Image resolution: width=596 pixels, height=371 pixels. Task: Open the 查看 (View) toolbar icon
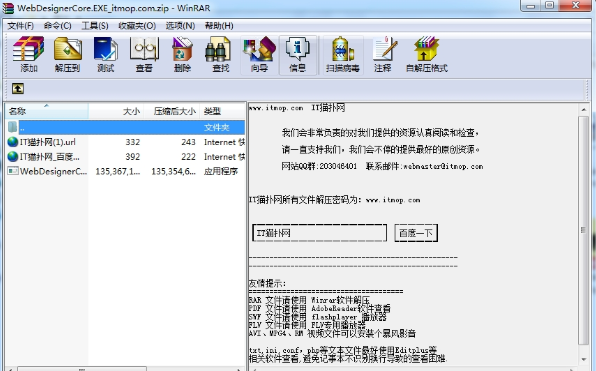coord(144,49)
